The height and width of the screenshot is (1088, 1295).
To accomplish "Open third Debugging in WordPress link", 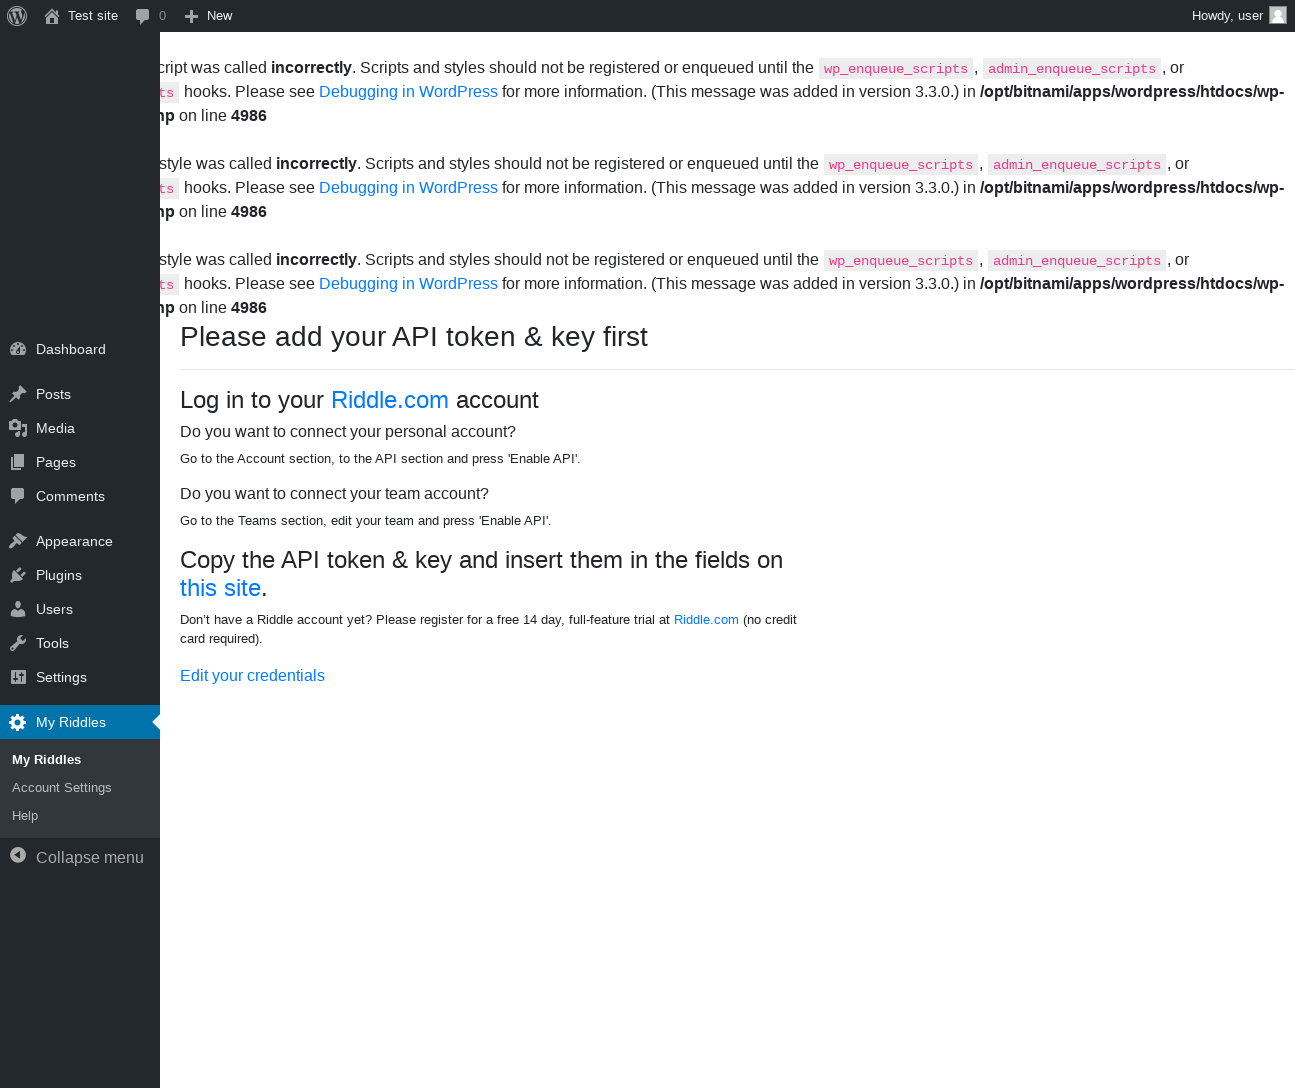I will 408,284.
